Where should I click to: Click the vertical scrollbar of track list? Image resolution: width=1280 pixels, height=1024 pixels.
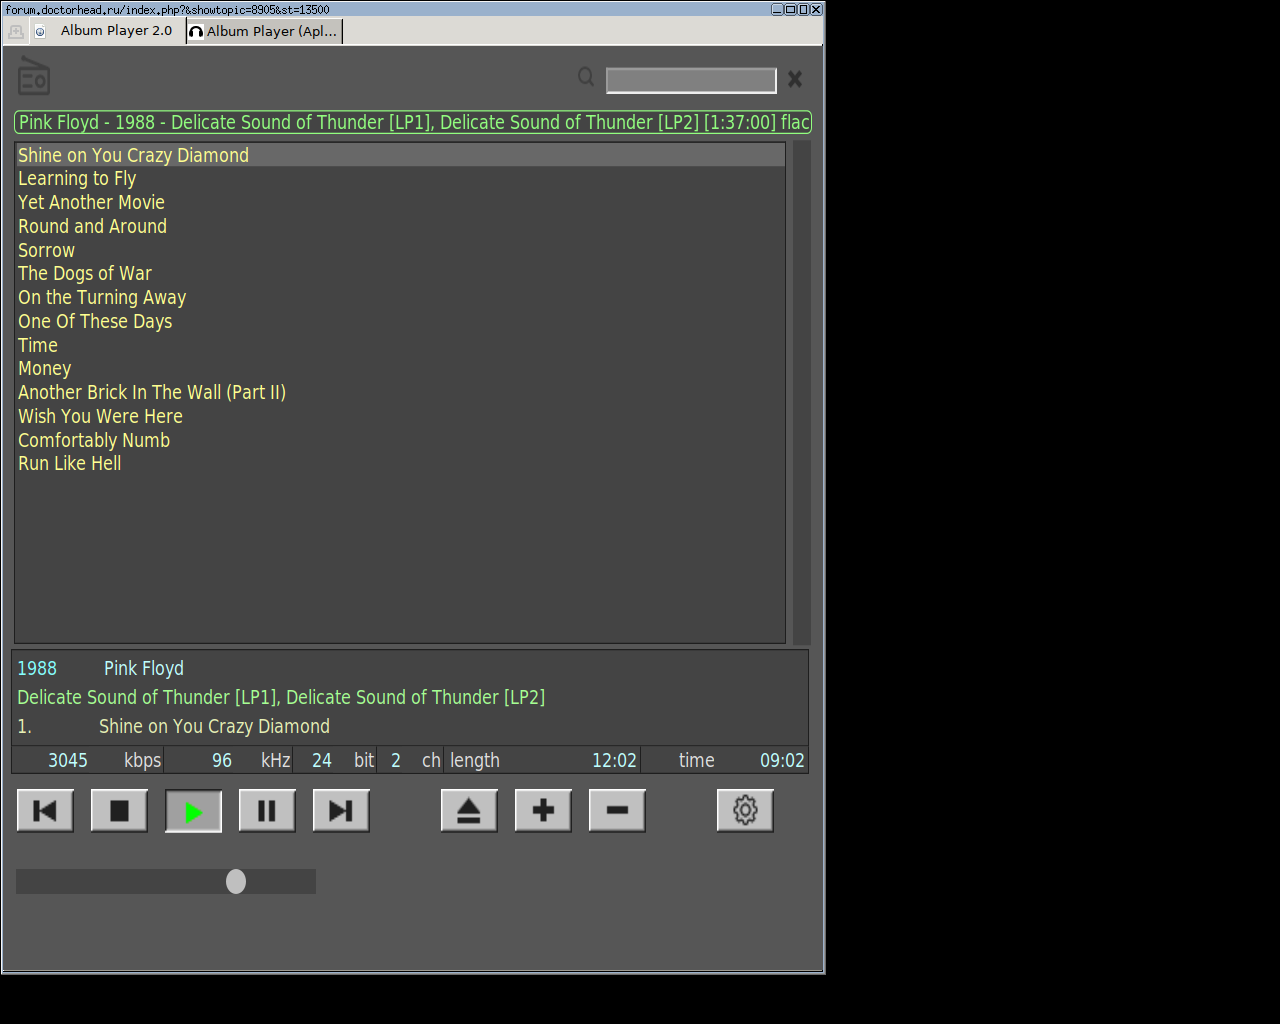tap(801, 393)
